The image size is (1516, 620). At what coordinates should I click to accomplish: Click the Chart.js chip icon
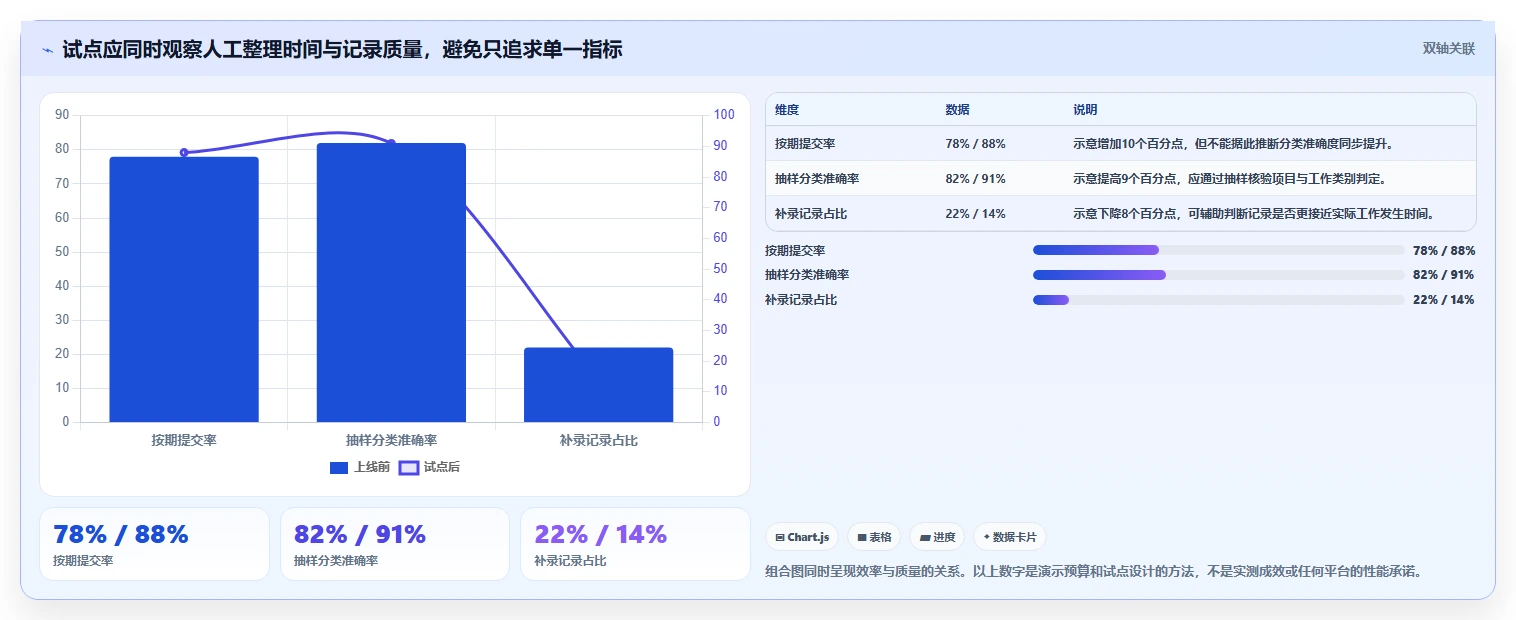[x=779, y=537]
